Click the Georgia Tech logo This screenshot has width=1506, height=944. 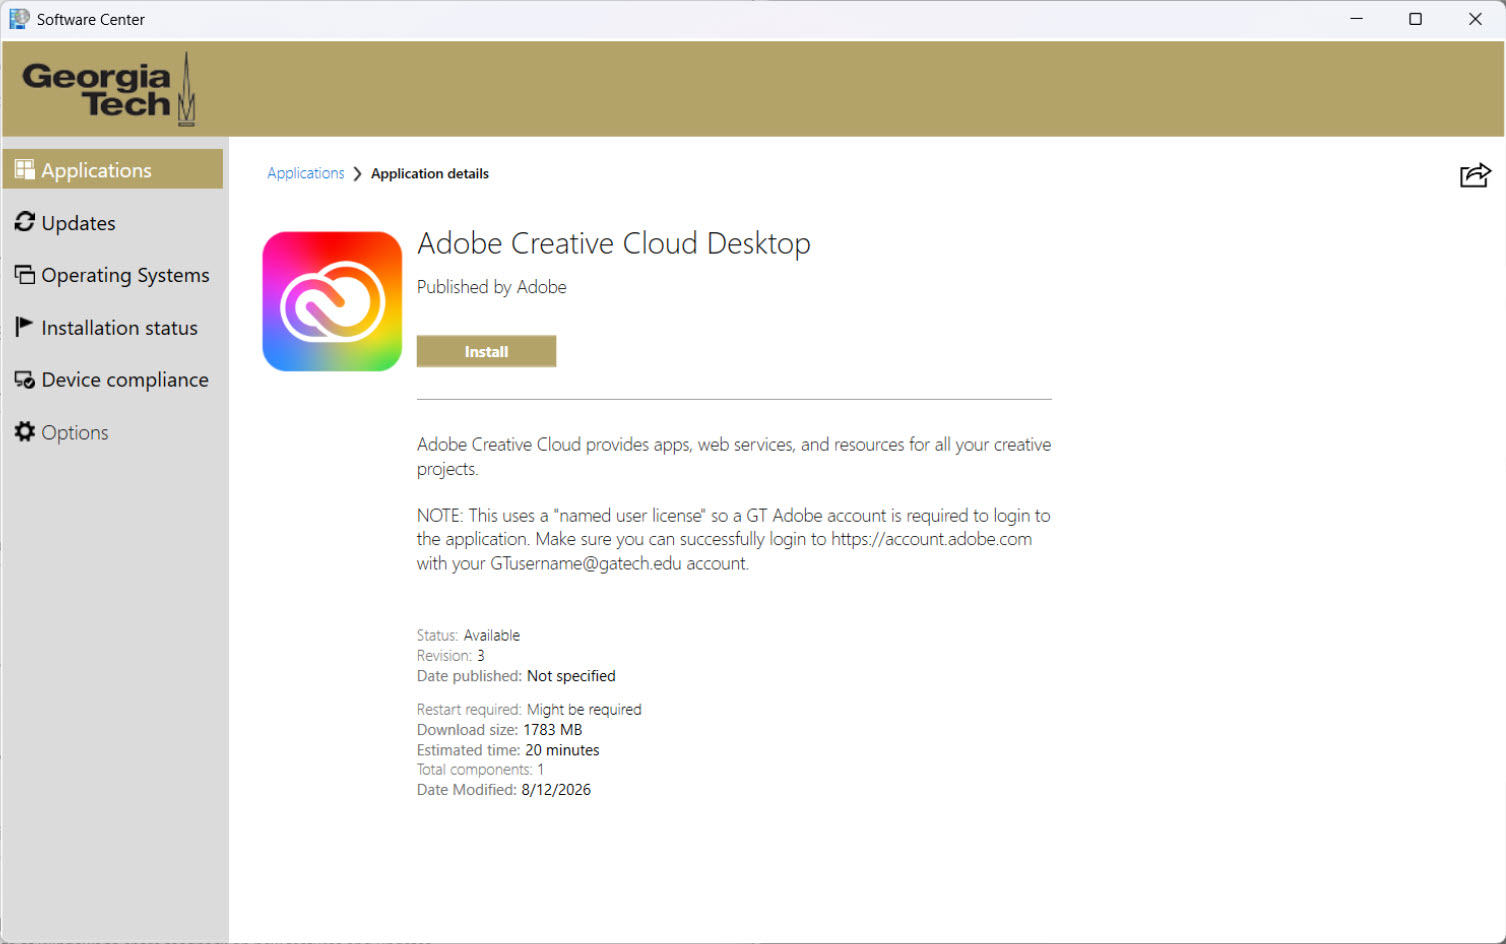[x=109, y=90]
